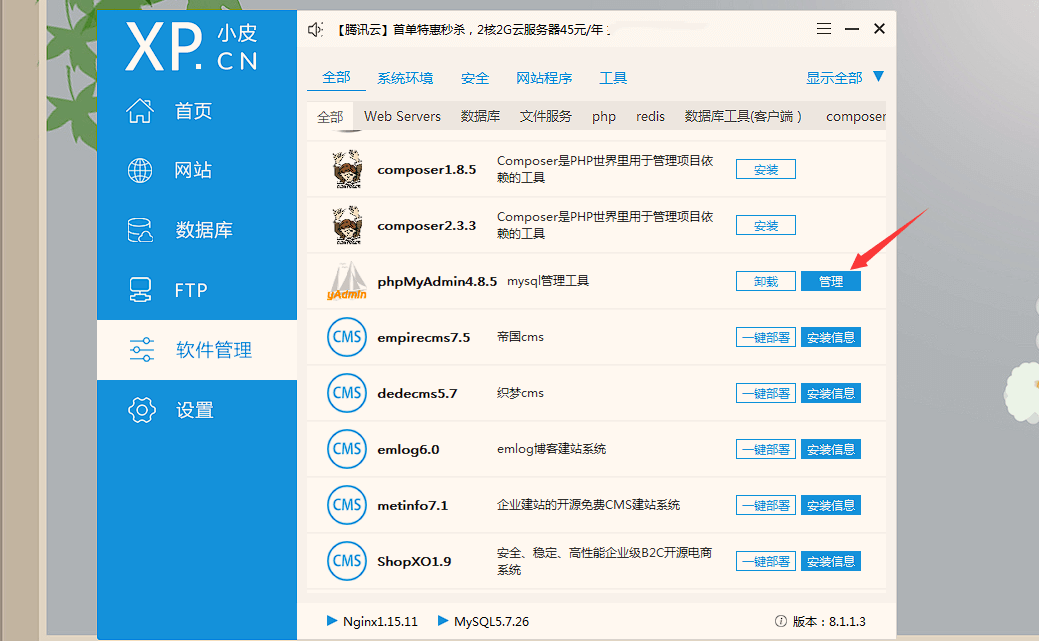This screenshot has height=641, width=1039.
Task: Click 一键部署 for dedecms5.7
Action: (765, 393)
